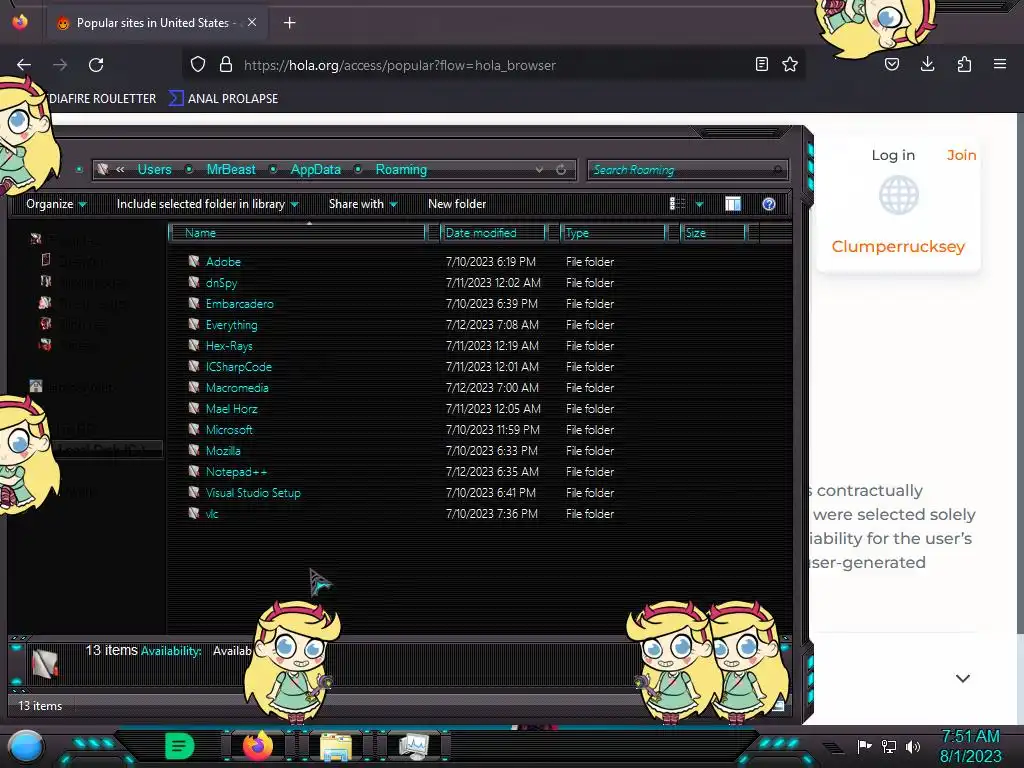This screenshot has width=1024, height=768.
Task: Select the ICSharpCode folder
Action: tap(238, 367)
